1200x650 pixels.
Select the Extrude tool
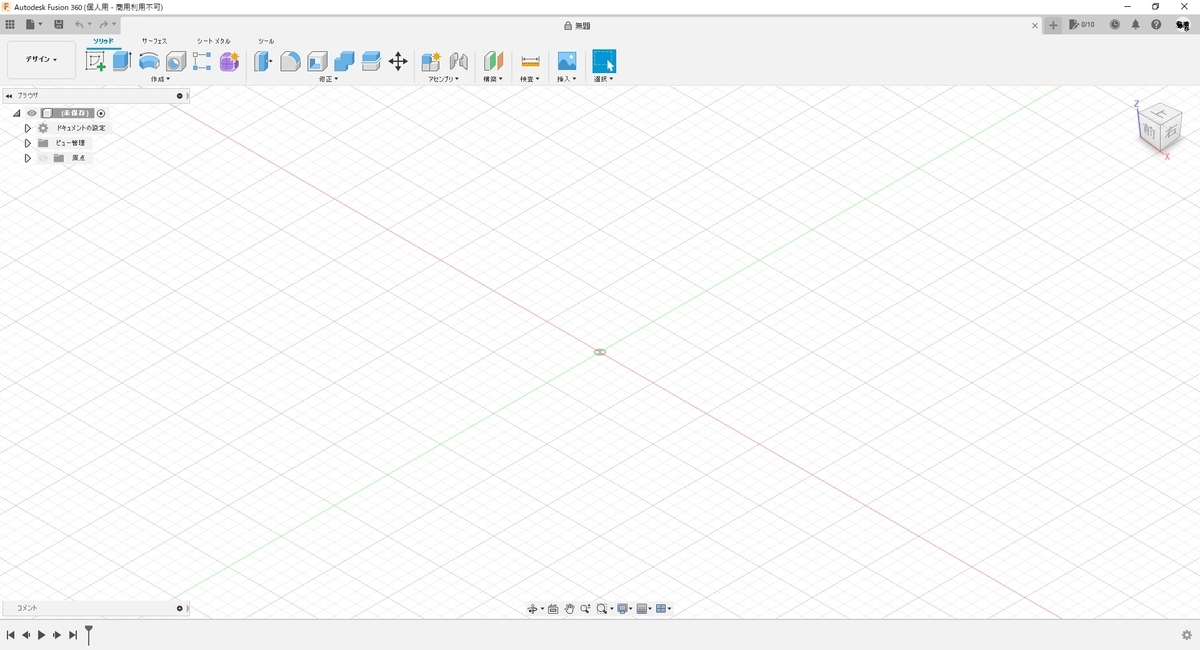click(x=122, y=61)
